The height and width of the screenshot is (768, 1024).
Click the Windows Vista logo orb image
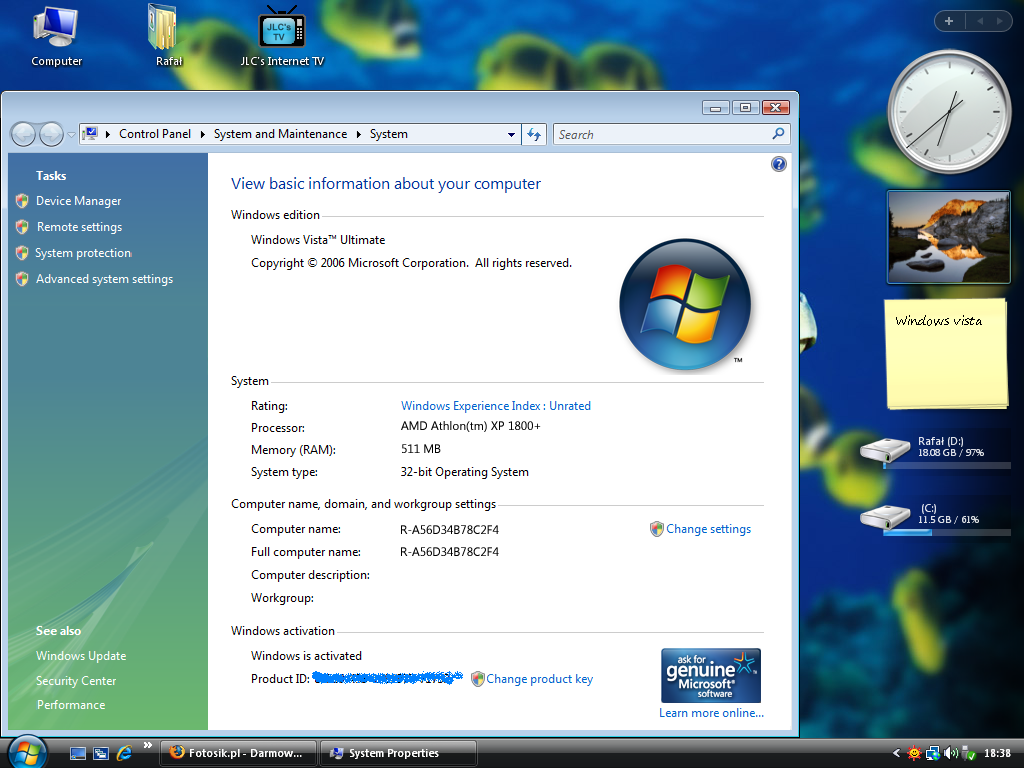click(685, 304)
